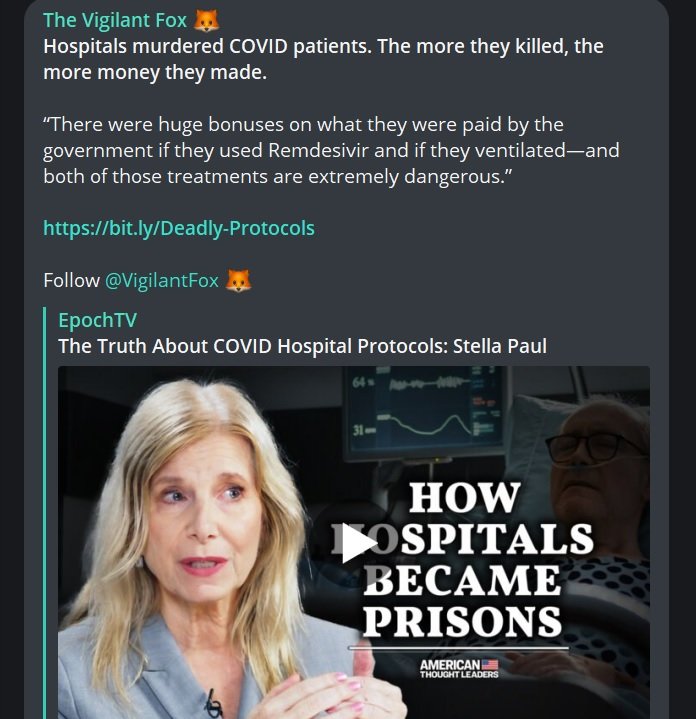Click the fox emoji beside the channel name
Image resolution: width=696 pixels, height=719 pixels.
pos(206,21)
